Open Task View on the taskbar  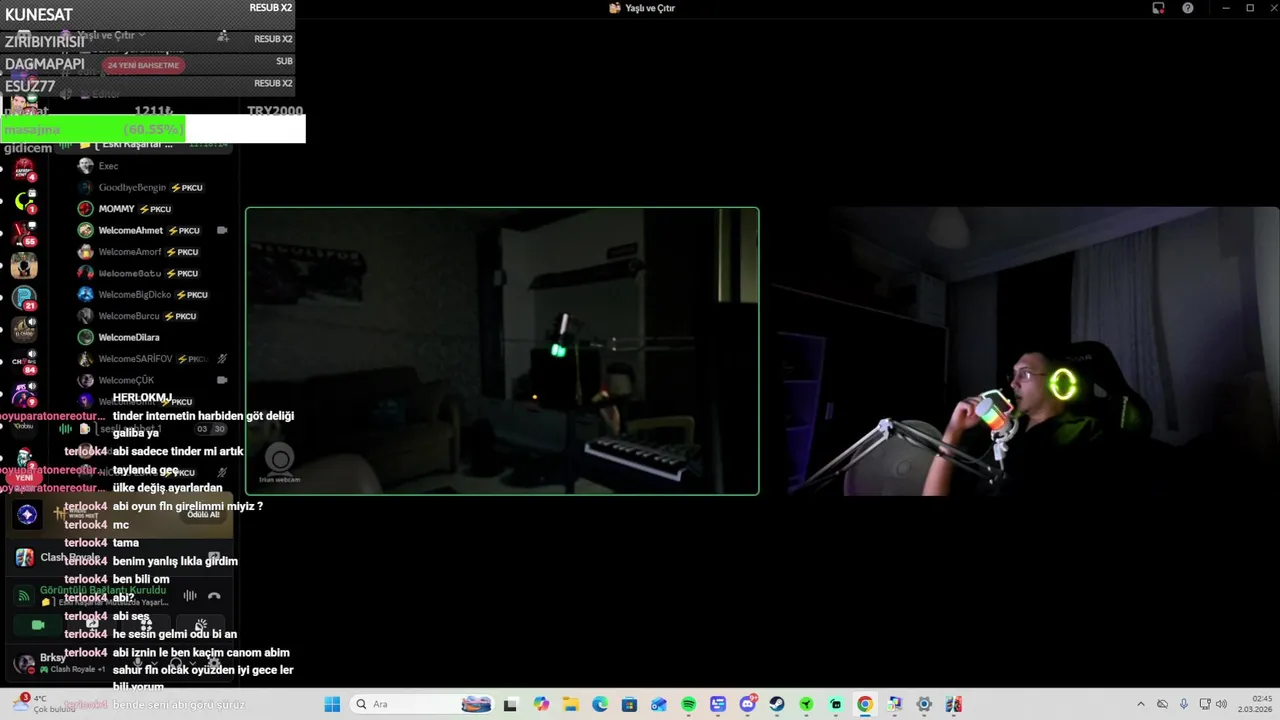tap(511, 704)
